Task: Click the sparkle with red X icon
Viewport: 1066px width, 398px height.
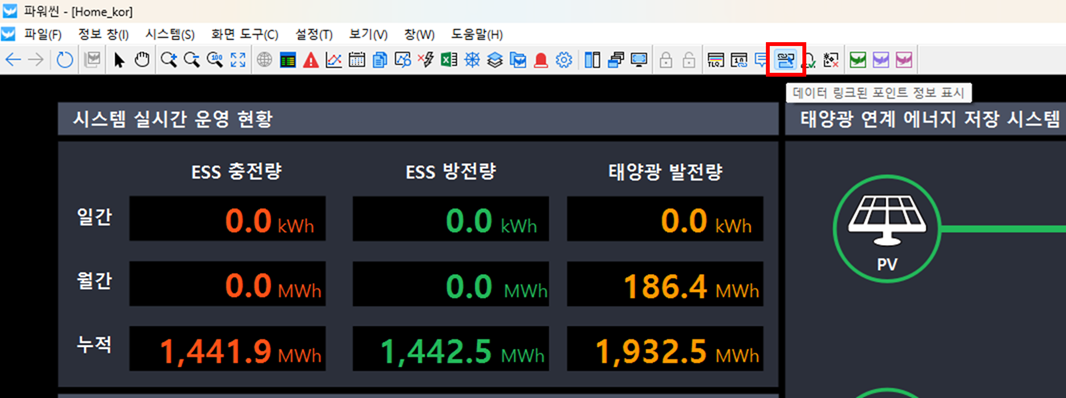Action: (831, 61)
